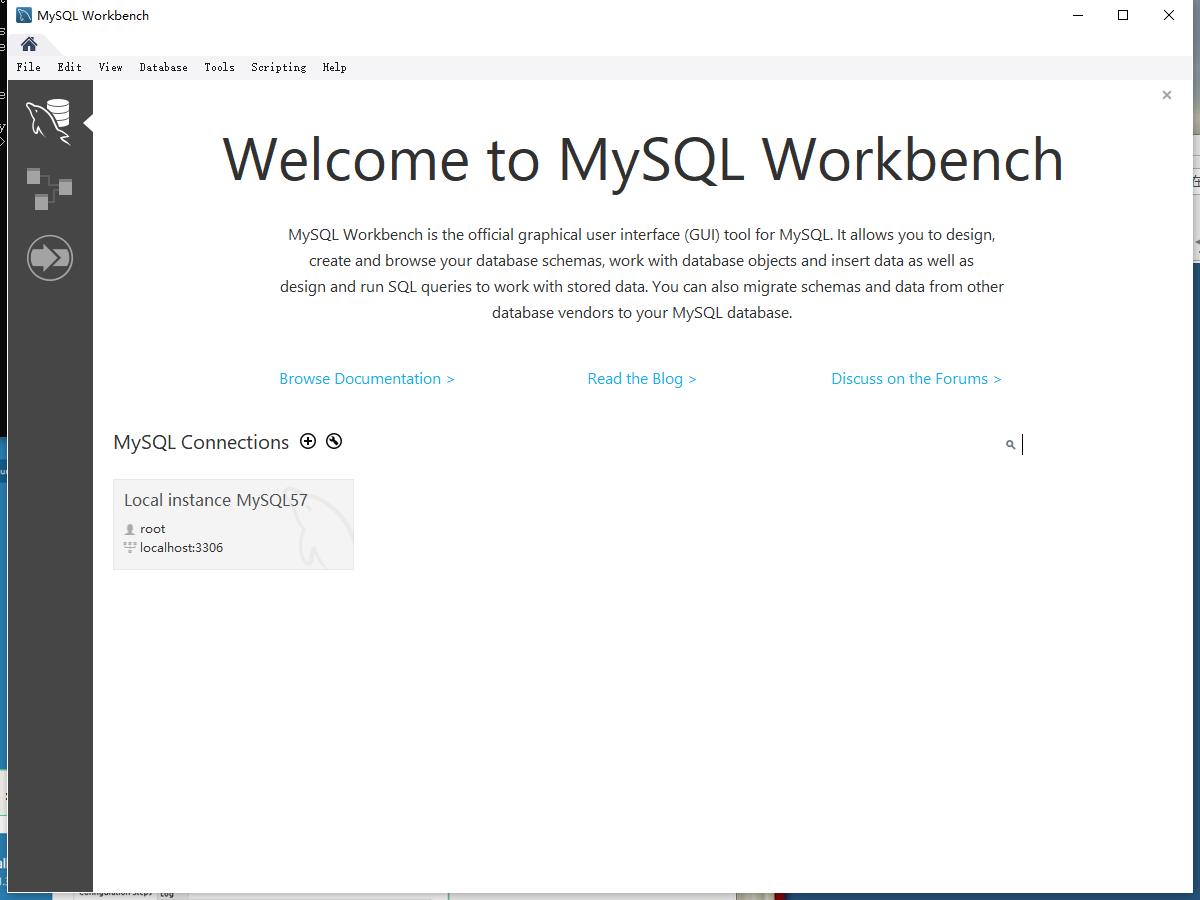Open the Tools menu
Screen dimensions: 1200x900
(219, 67)
